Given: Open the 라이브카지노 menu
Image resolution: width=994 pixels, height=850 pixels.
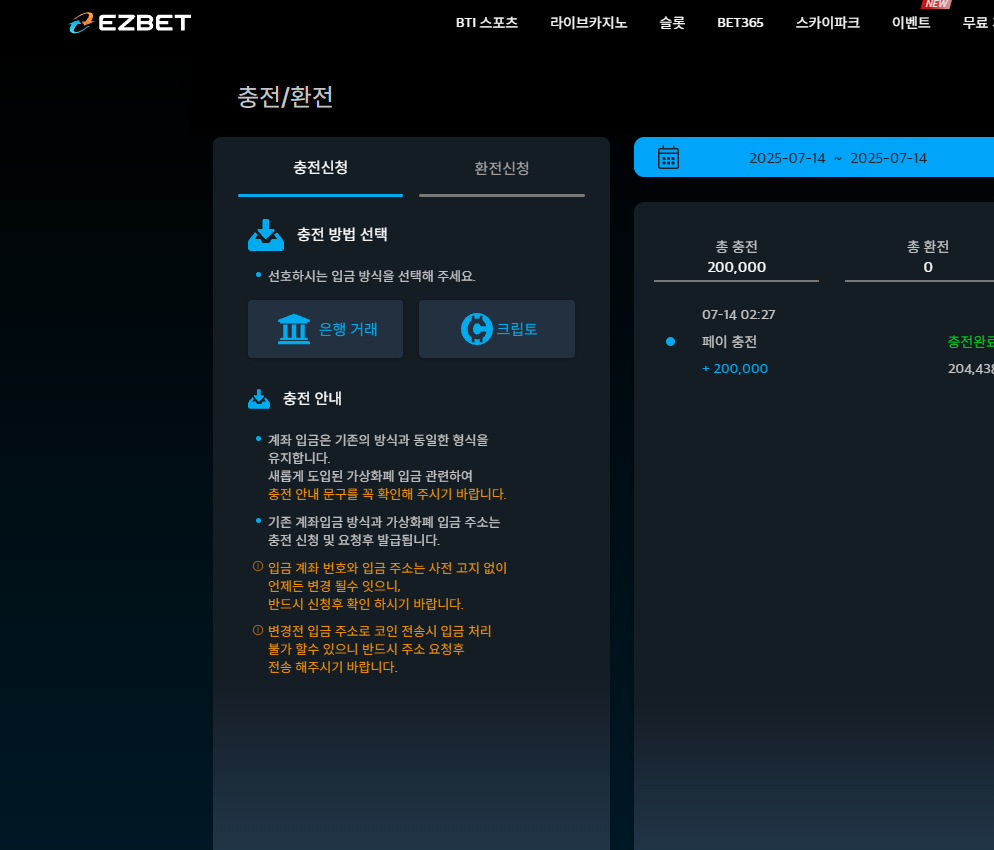Looking at the screenshot, I should click(588, 23).
